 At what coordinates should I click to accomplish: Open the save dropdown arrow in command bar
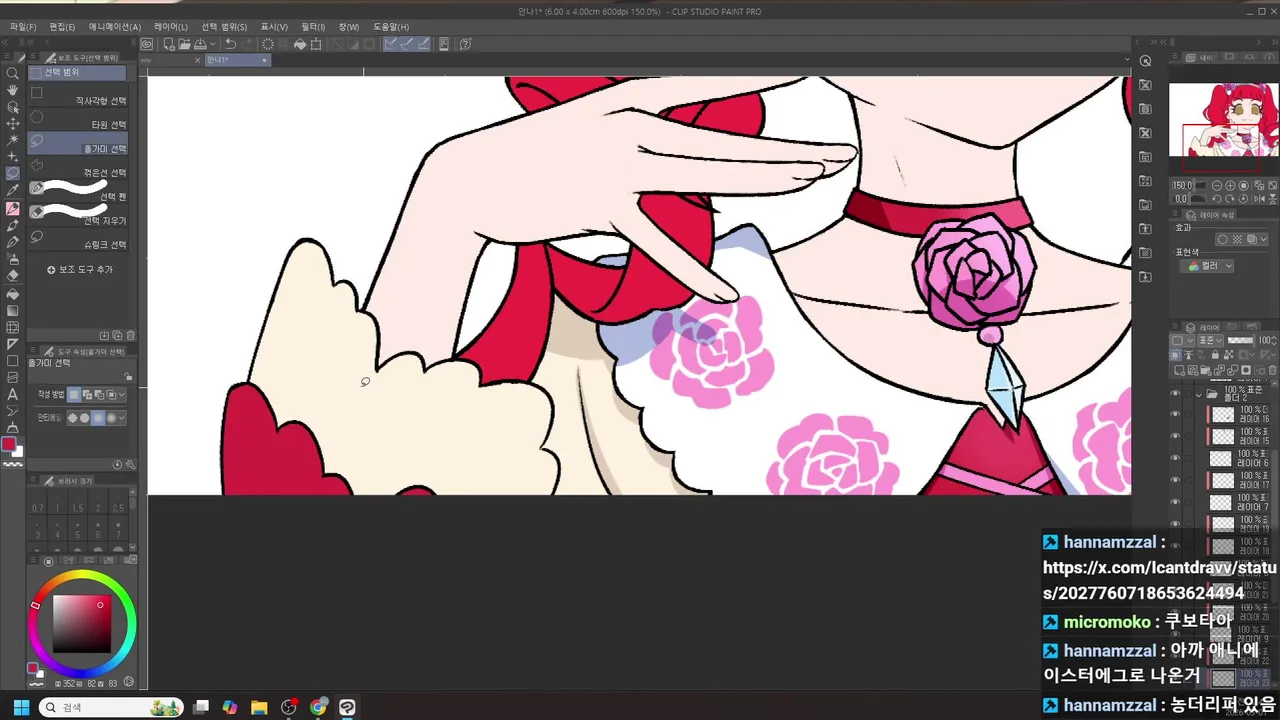click(x=211, y=44)
